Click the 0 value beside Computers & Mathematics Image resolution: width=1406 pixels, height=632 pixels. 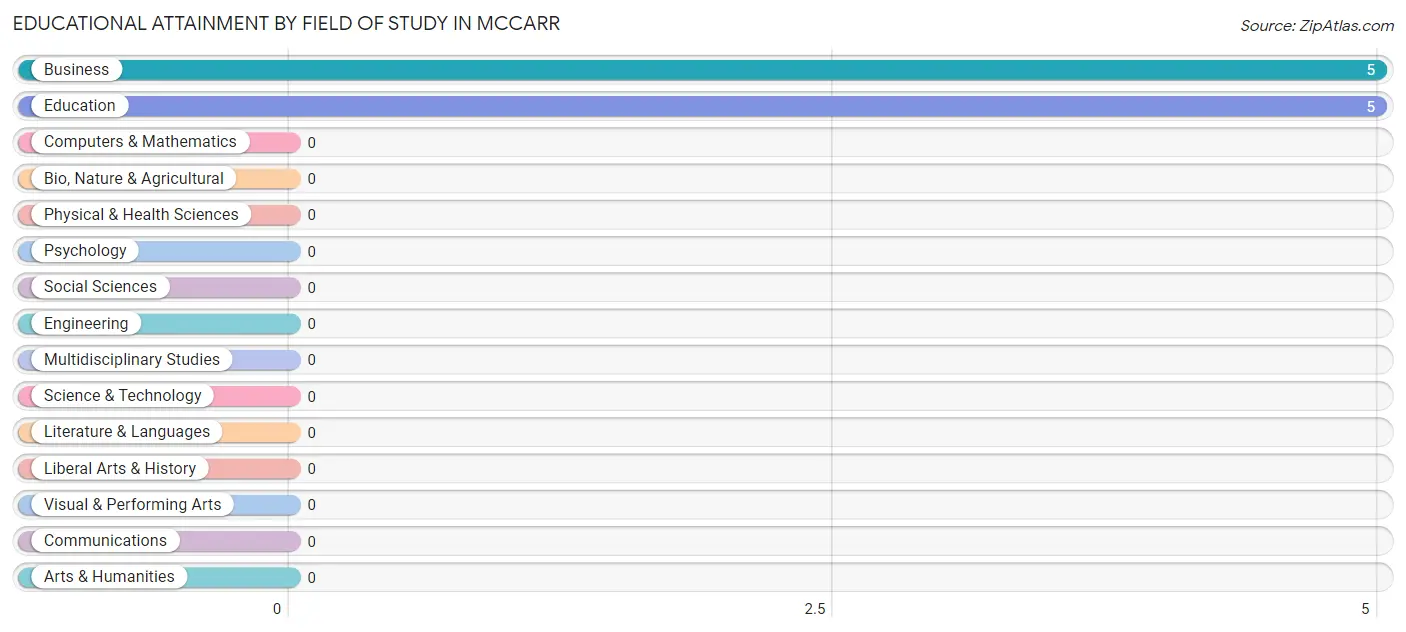[x=311, y=143]
